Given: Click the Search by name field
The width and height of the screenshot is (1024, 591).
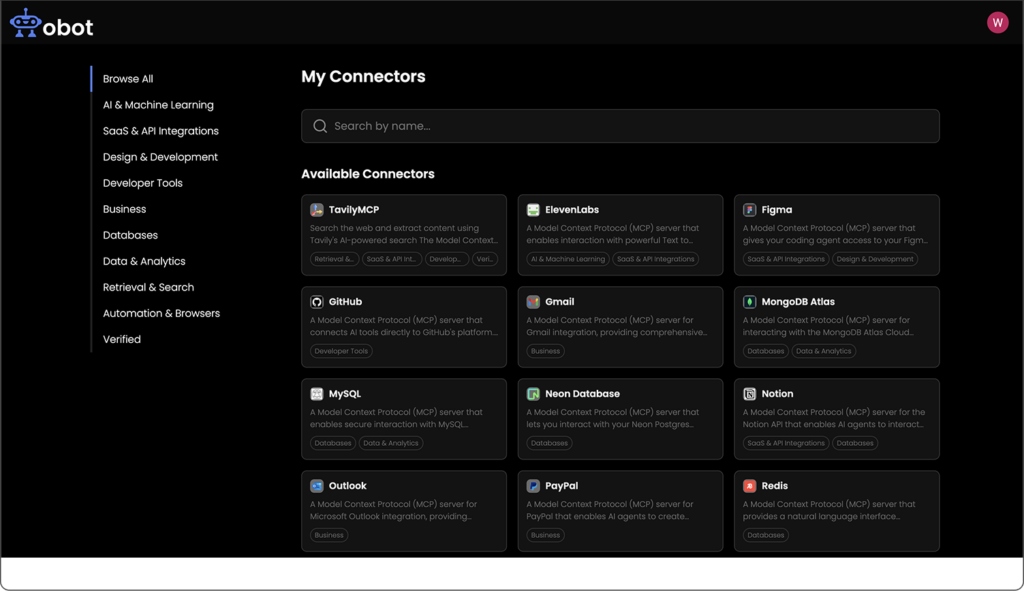Looking at the screenshot, I should pos(620,126).
